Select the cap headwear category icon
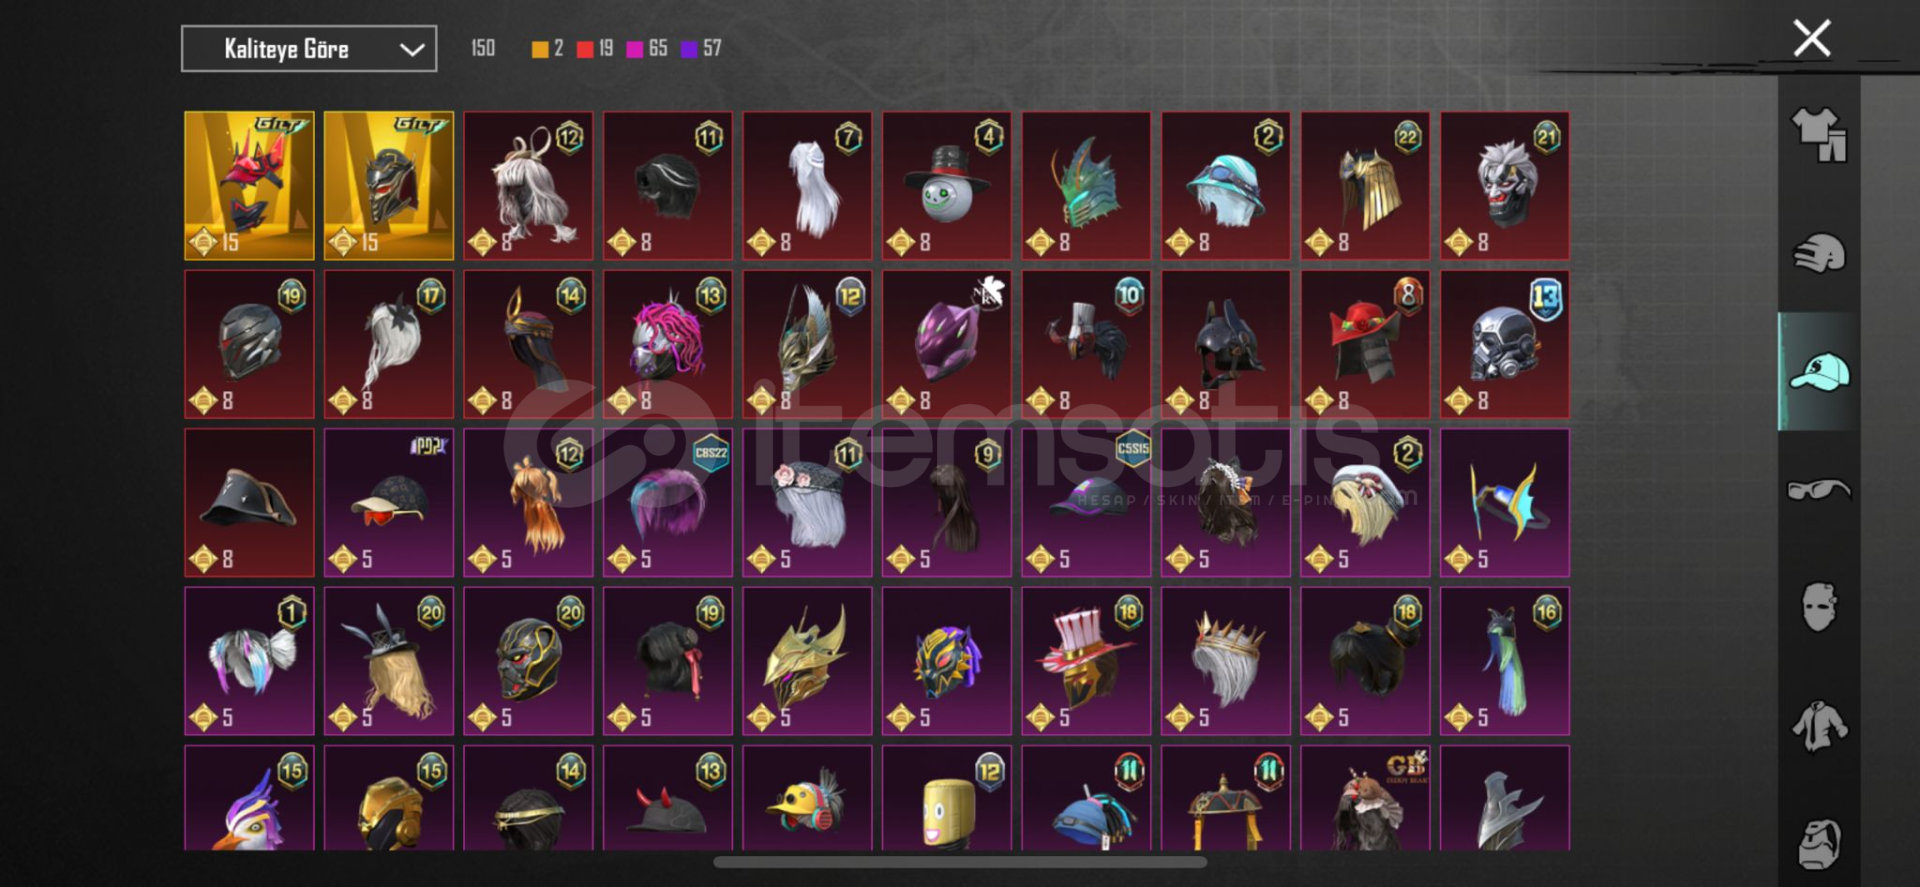The width and height of the screenshot is (1920, 887). 1819,372
